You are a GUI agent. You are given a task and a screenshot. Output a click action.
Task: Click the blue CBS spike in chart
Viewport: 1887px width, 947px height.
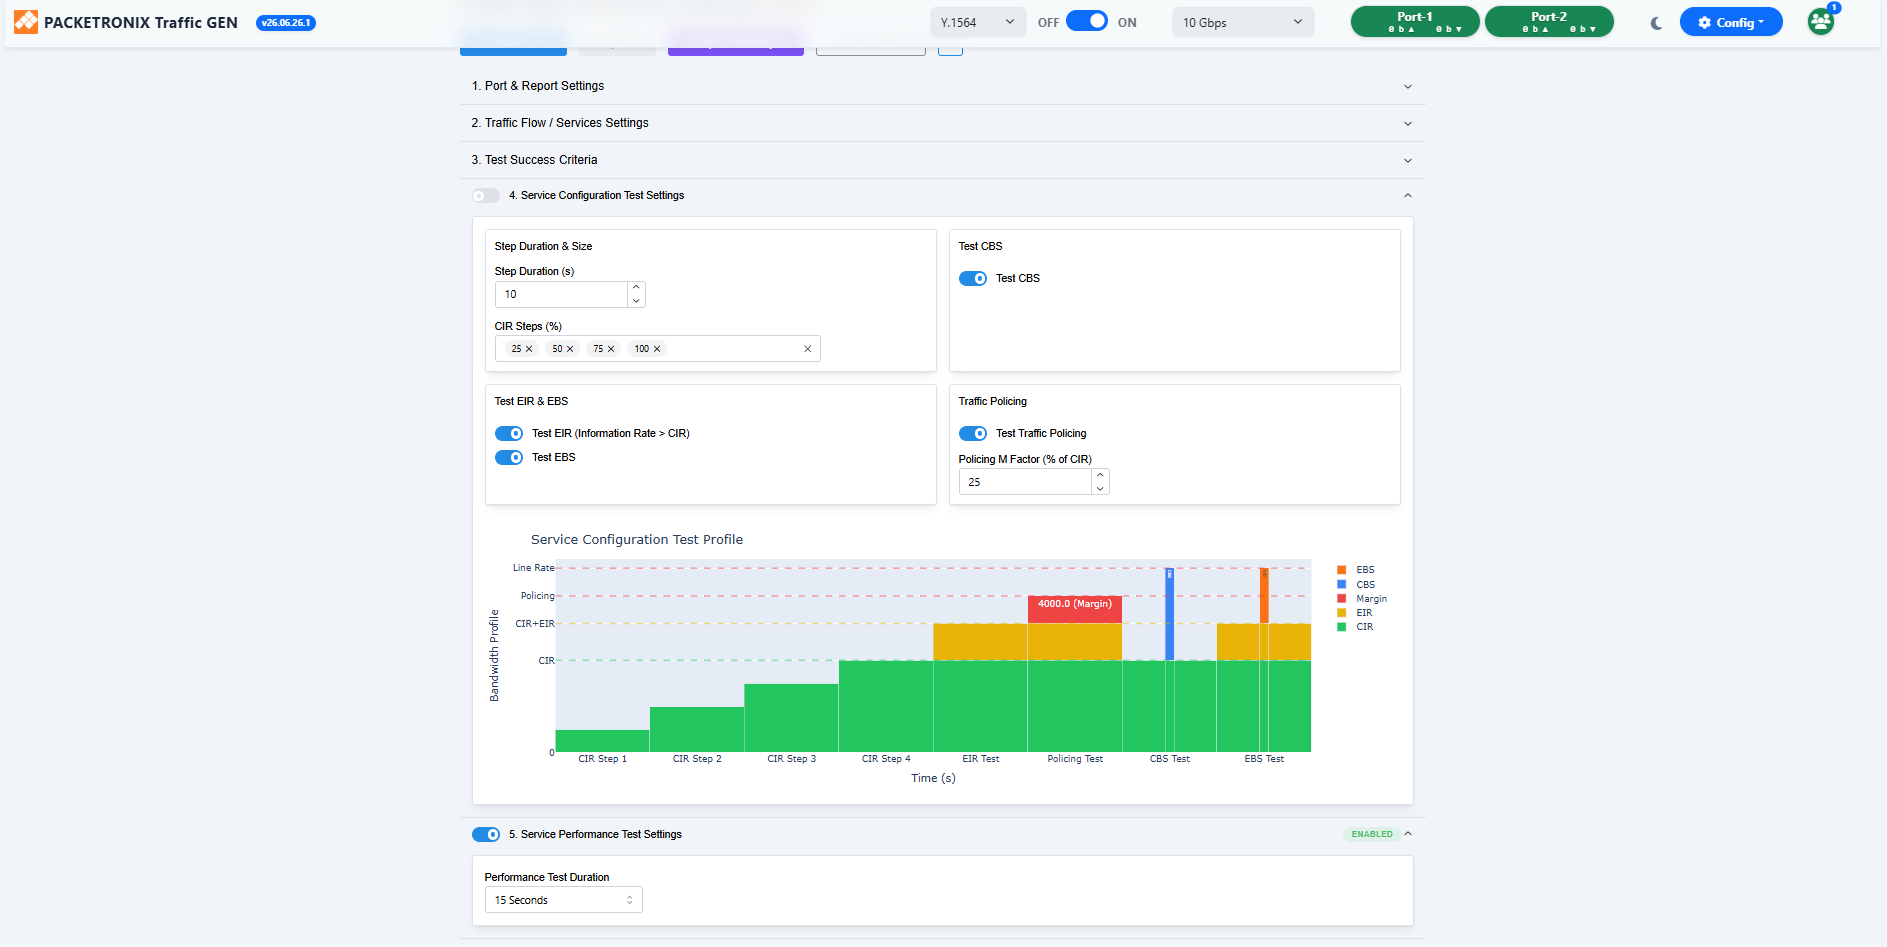1170,614
